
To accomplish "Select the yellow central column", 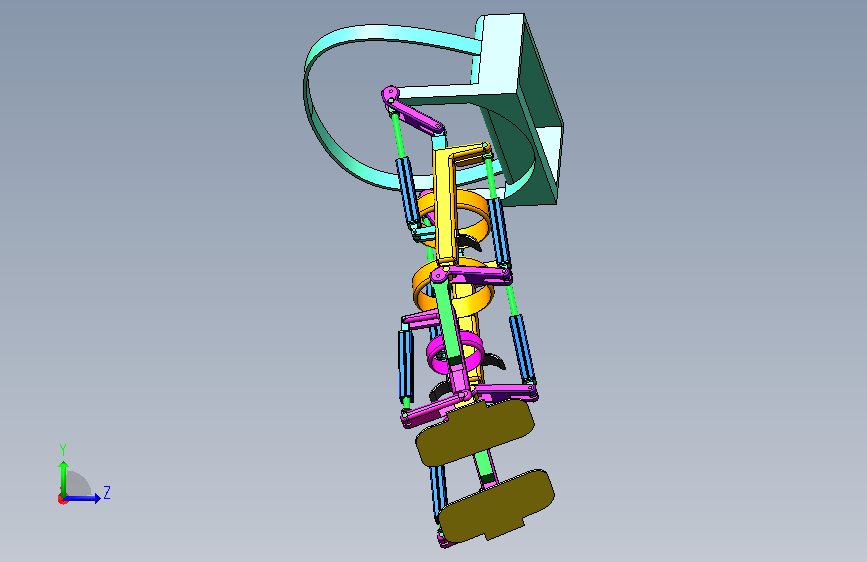I will click(446, 205).
